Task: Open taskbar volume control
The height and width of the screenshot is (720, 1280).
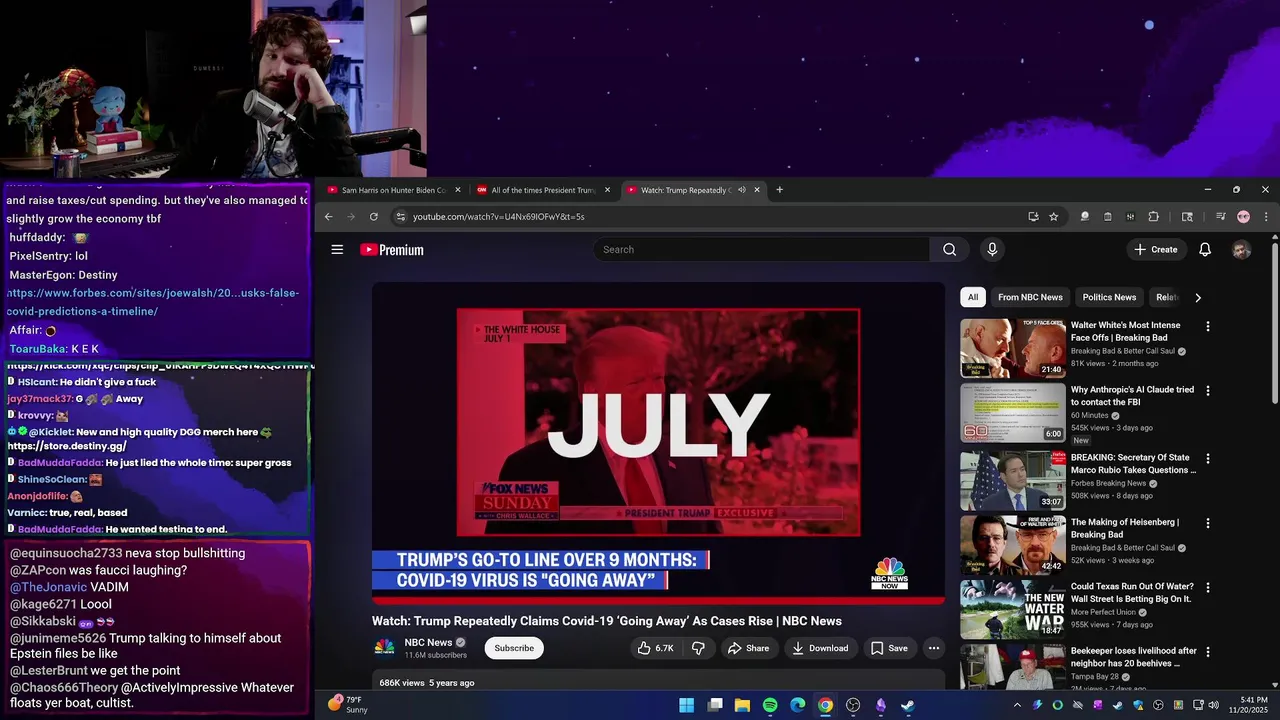Action: click(1214, 705)
